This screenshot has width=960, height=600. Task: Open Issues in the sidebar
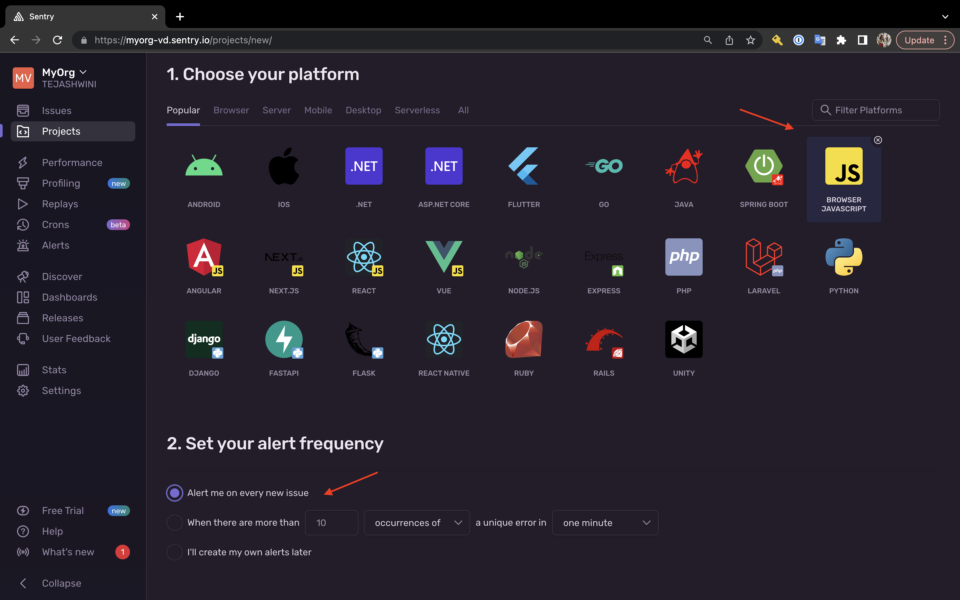[56, 111]
